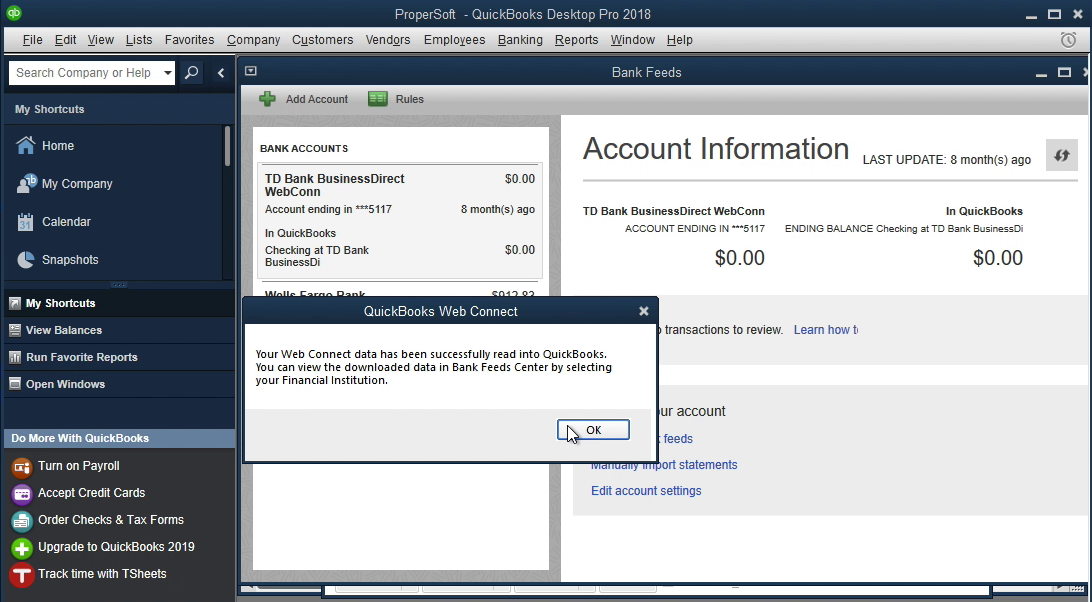
Task: Click Order Checks & Tax Forms
Action: 110,520
